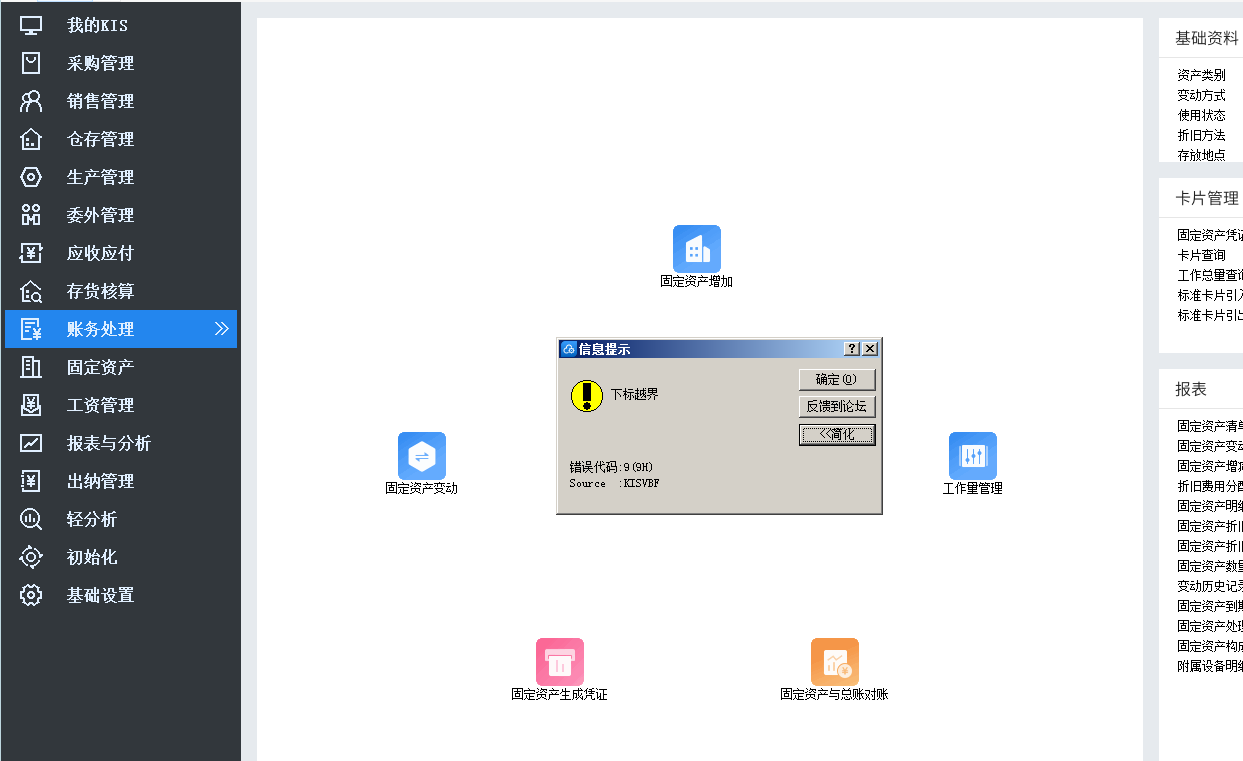Click the 仓存管理 house icon
The height and width of the screenshot is (761, 1243).
click(32, 139)
